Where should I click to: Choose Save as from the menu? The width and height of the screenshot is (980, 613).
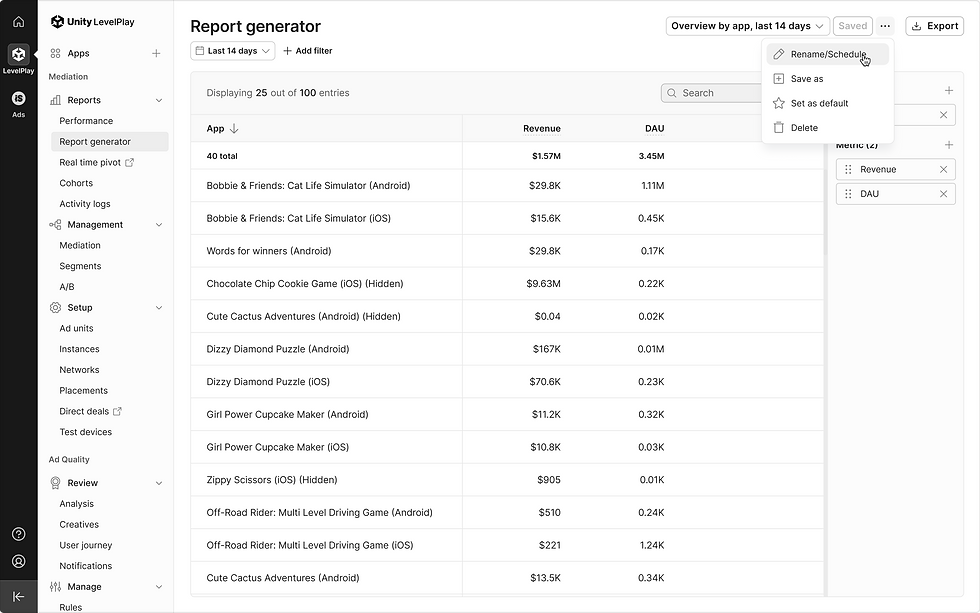828,79
